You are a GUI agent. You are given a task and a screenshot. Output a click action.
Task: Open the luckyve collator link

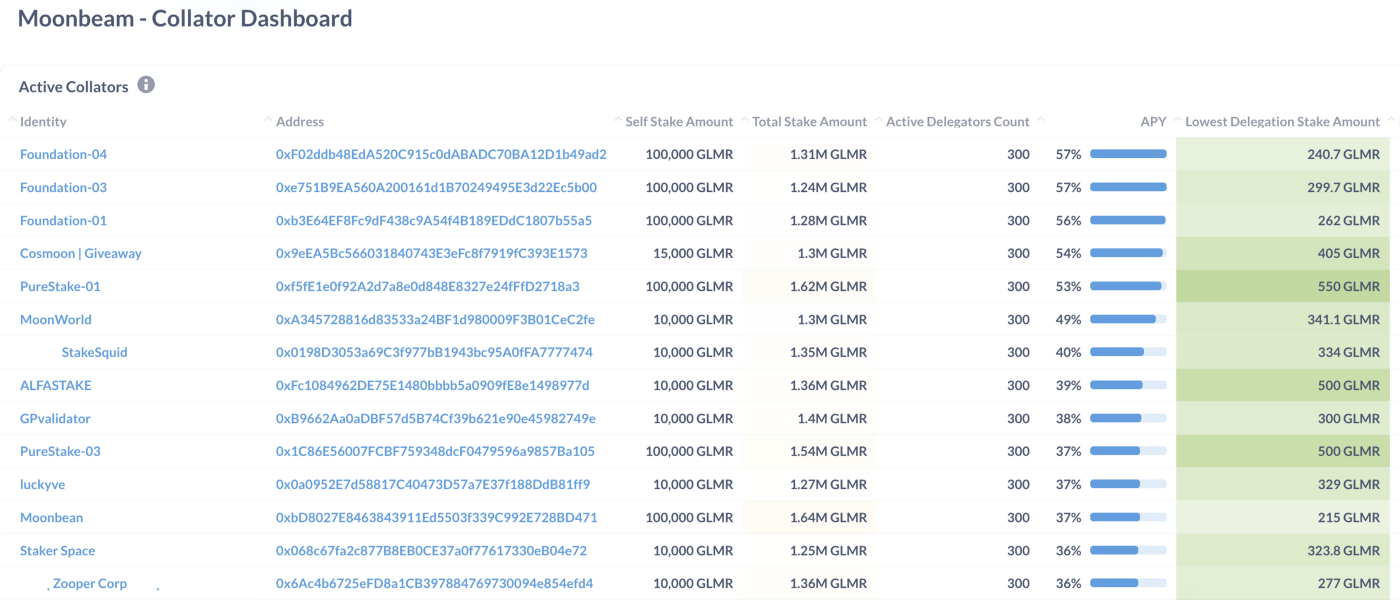point(42,484)
